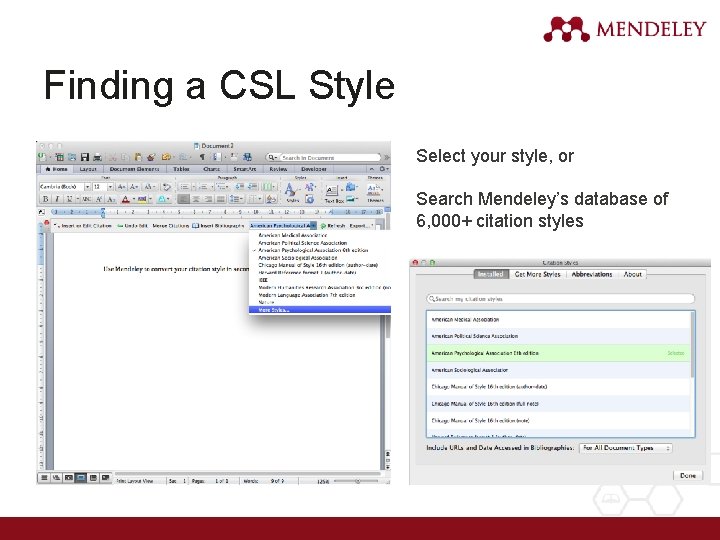Switch to the Tables ribbon tab

(181, 169)
